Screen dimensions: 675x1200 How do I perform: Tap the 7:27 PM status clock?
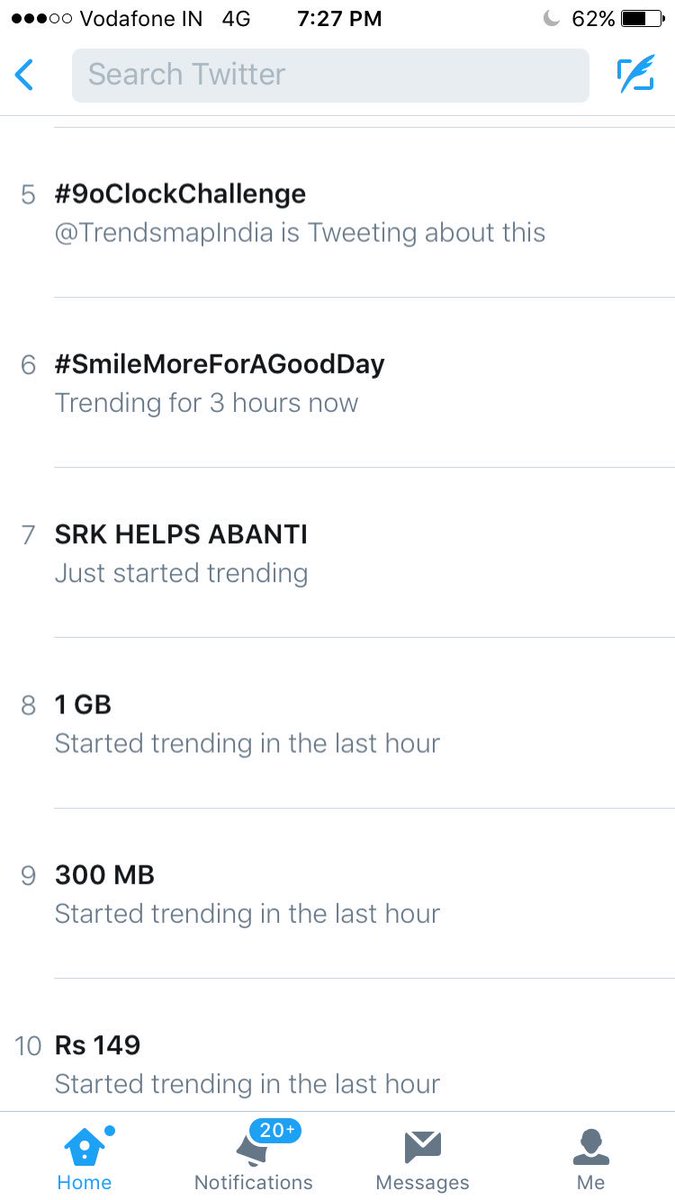pyautogui.click(x=340, y=19)
